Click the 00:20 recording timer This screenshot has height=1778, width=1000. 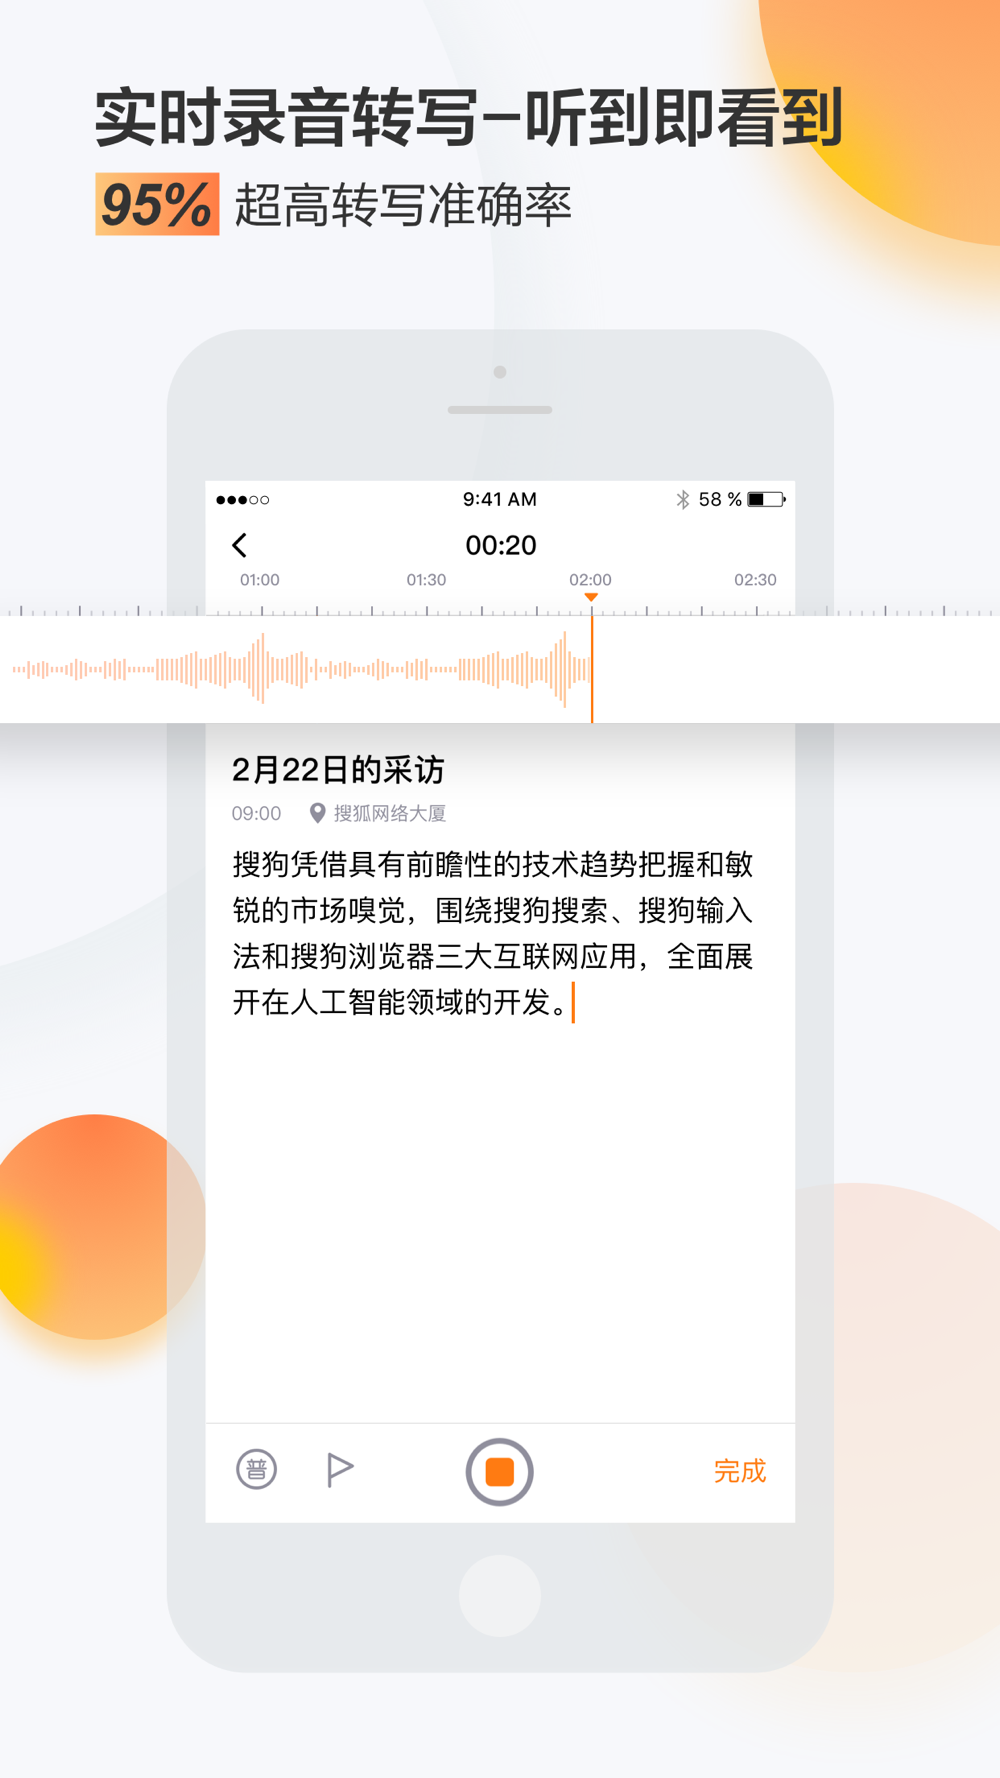click(x=501, y=545)
